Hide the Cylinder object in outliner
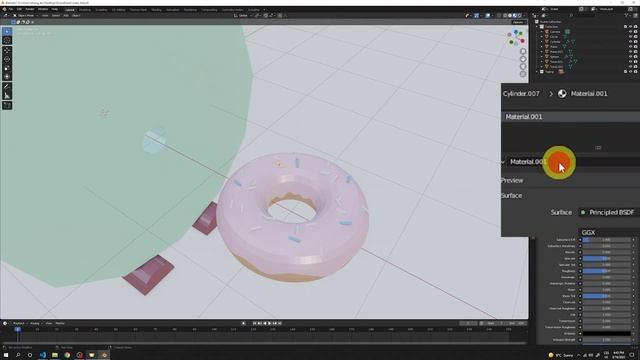 (x=630, y=42)
